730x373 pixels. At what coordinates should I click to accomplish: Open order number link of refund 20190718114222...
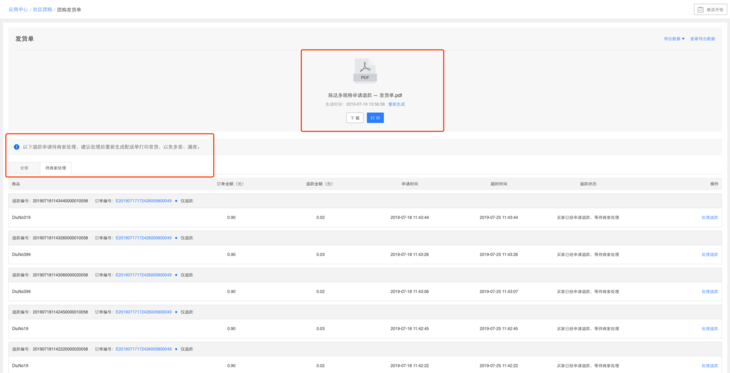click(143, 349)
